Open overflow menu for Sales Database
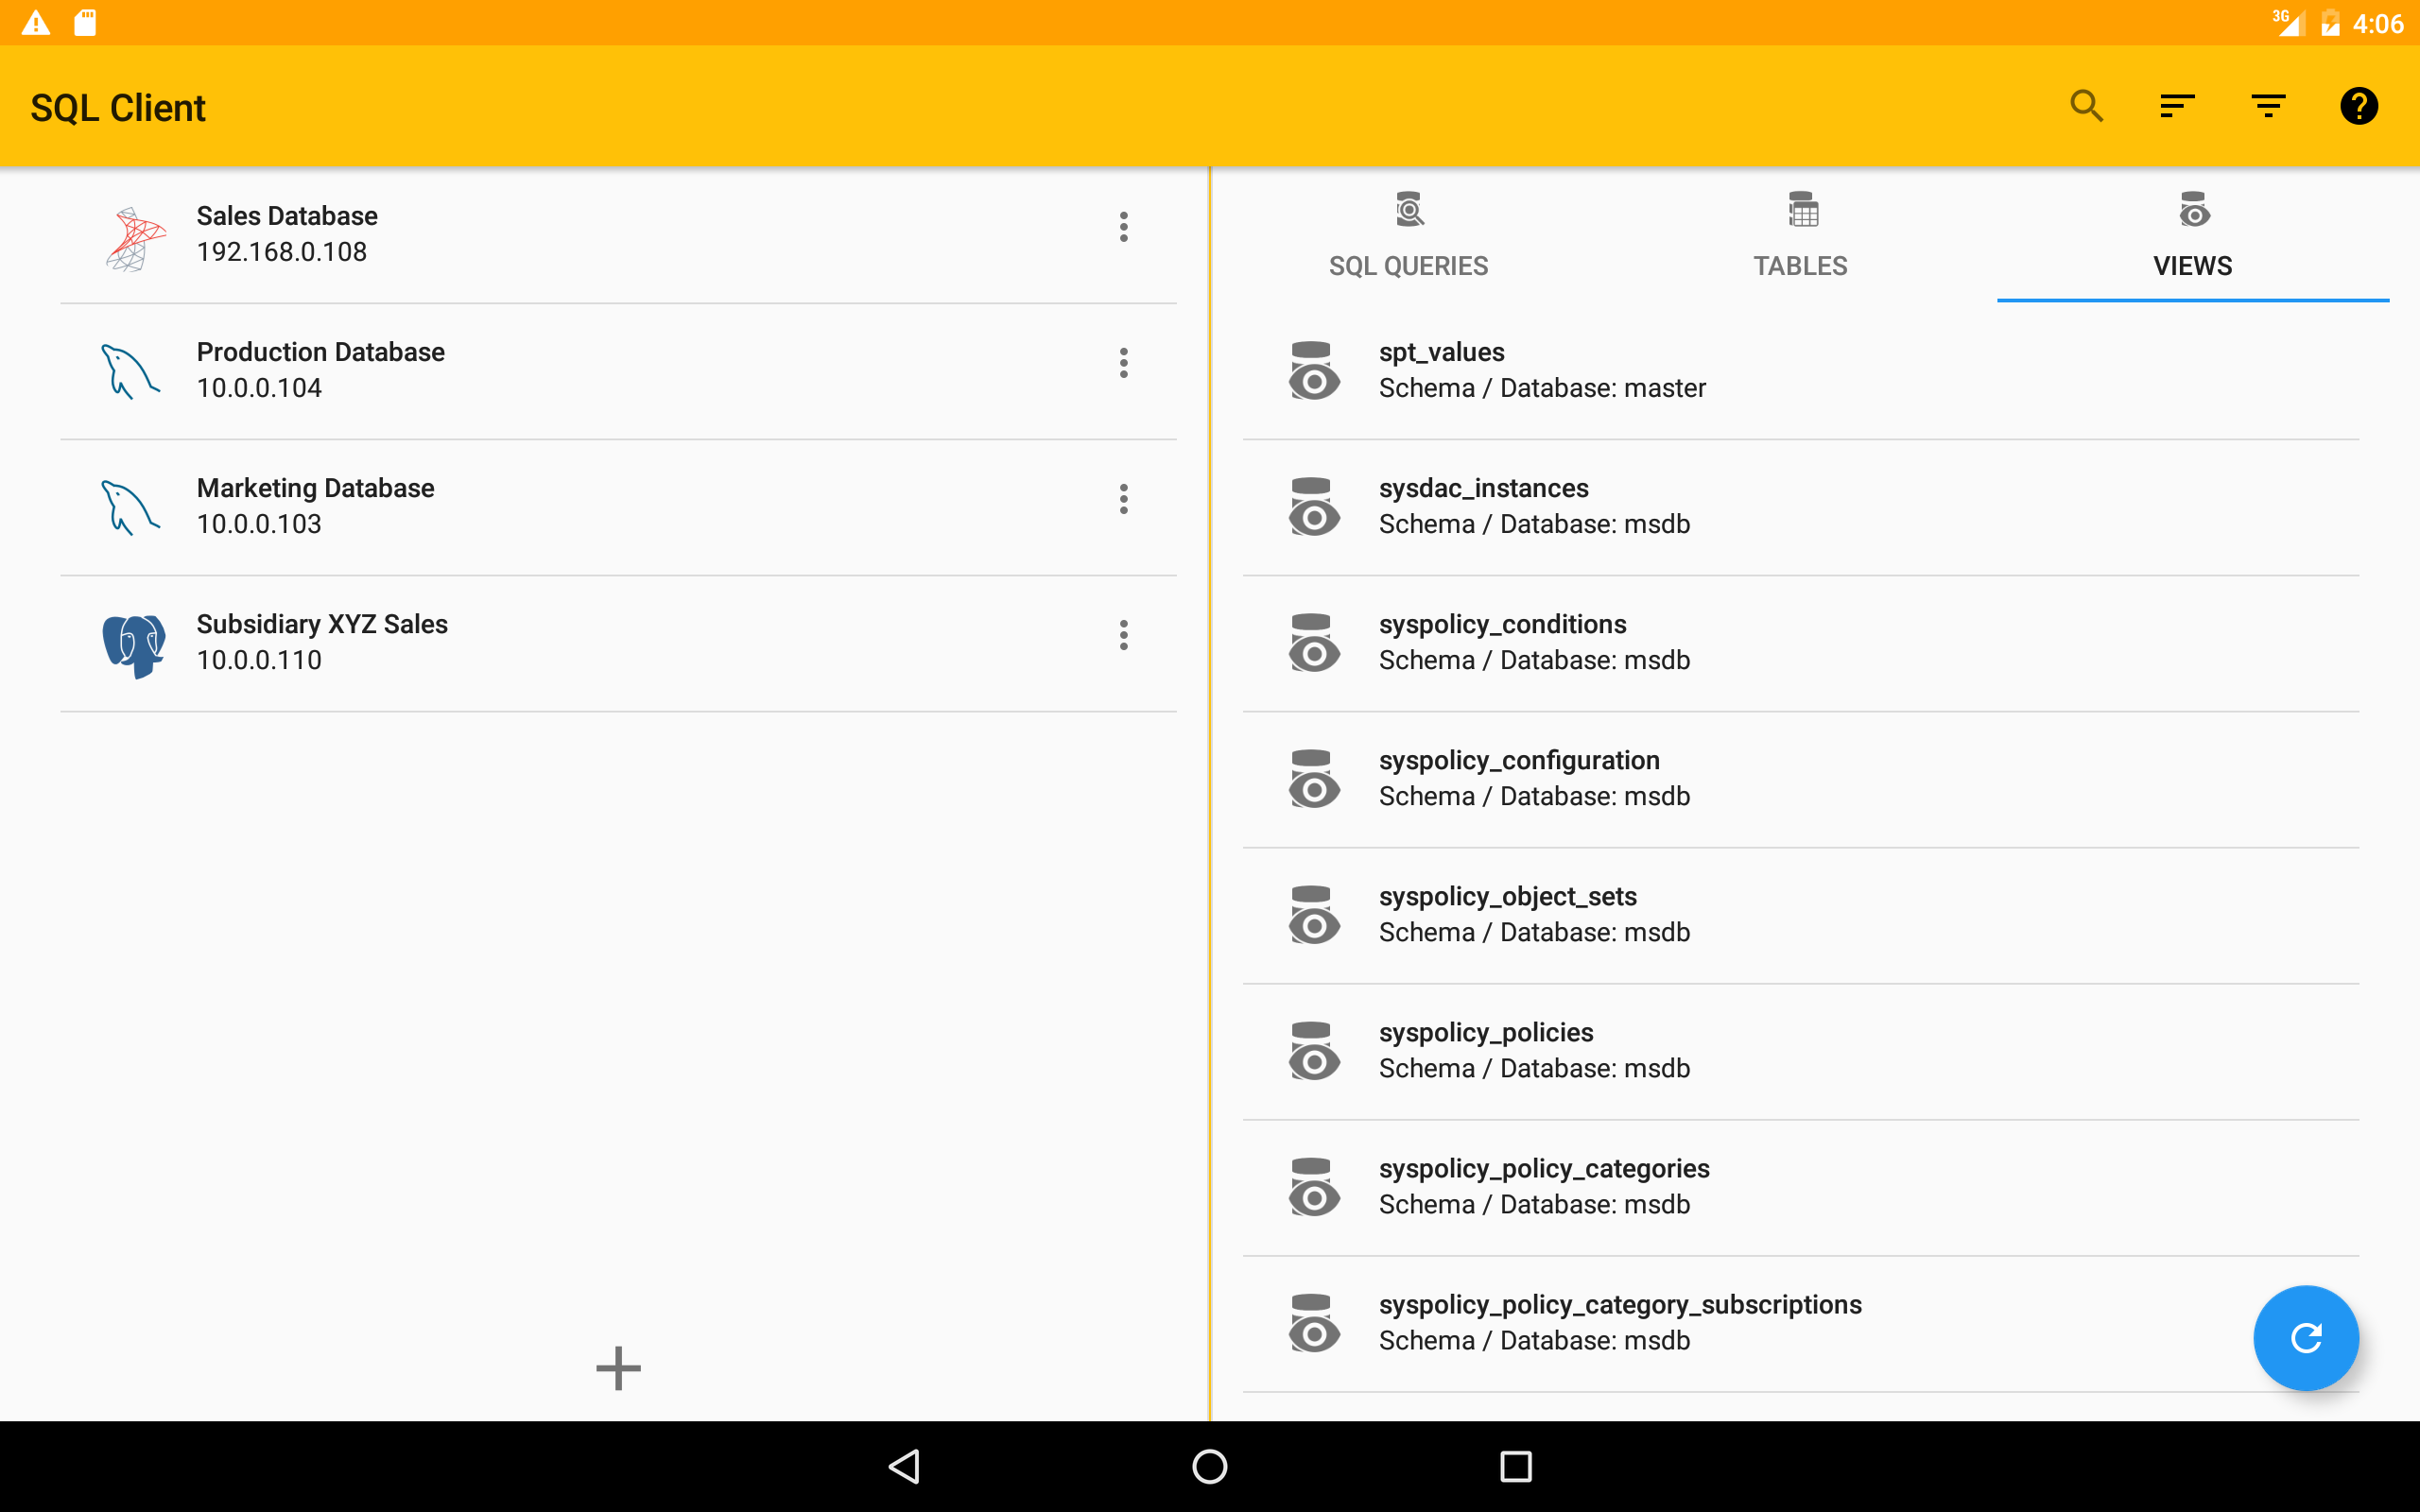The height and width of the screenshot is (1512, 2420). coord(1124,228)
